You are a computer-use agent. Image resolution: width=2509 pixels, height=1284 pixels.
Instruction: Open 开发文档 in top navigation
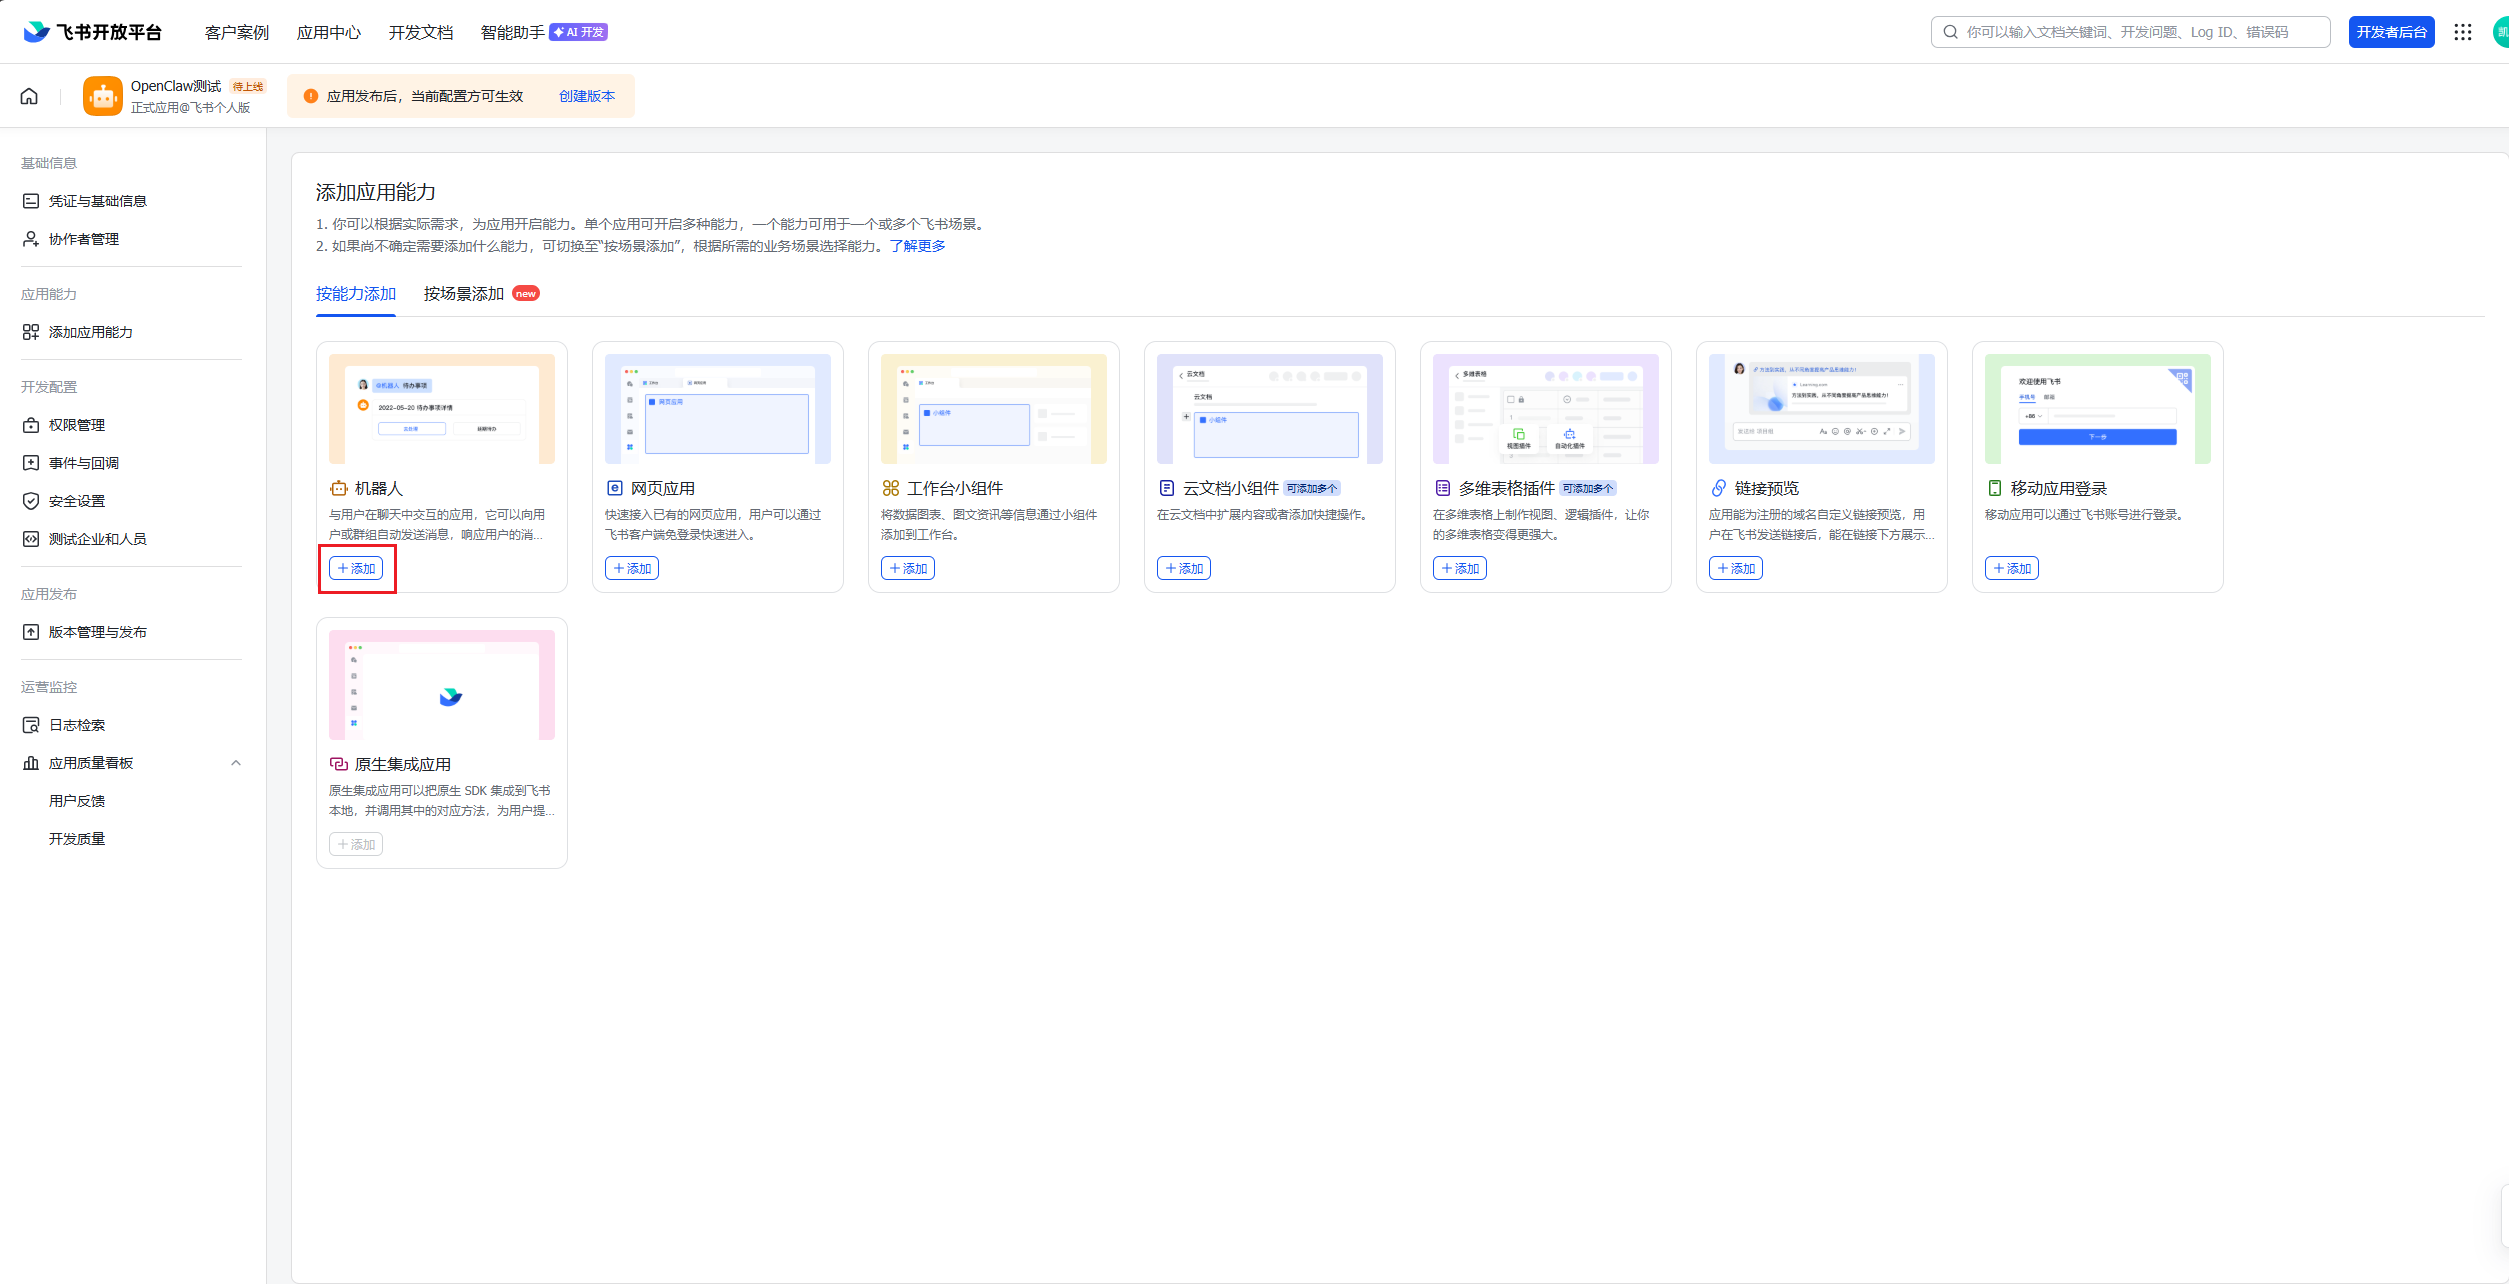(420, 32)
